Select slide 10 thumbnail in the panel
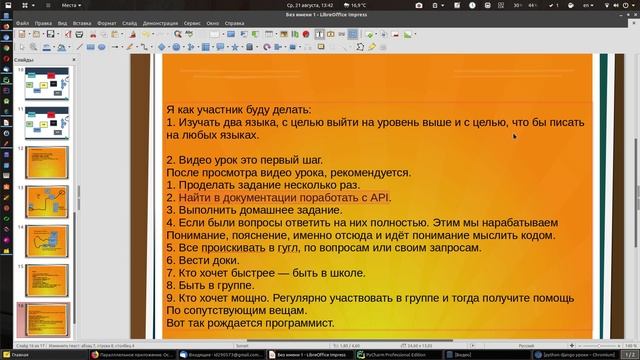 click(x=47, y=84)
